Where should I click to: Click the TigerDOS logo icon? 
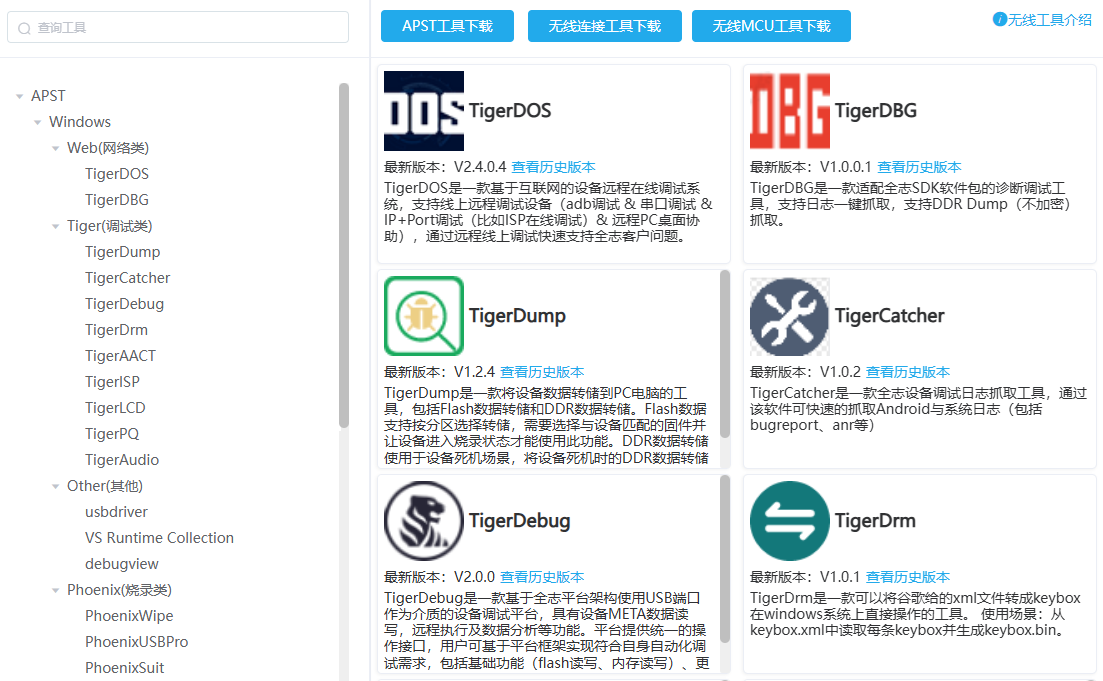(424, 111)
